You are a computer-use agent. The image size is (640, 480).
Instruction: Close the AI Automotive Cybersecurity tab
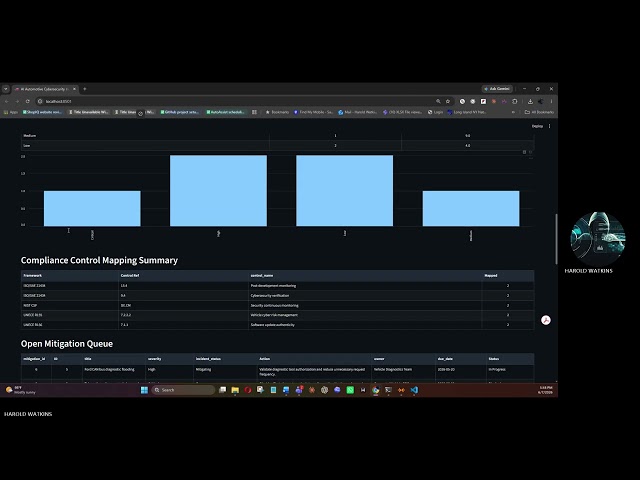click(74, 89)
